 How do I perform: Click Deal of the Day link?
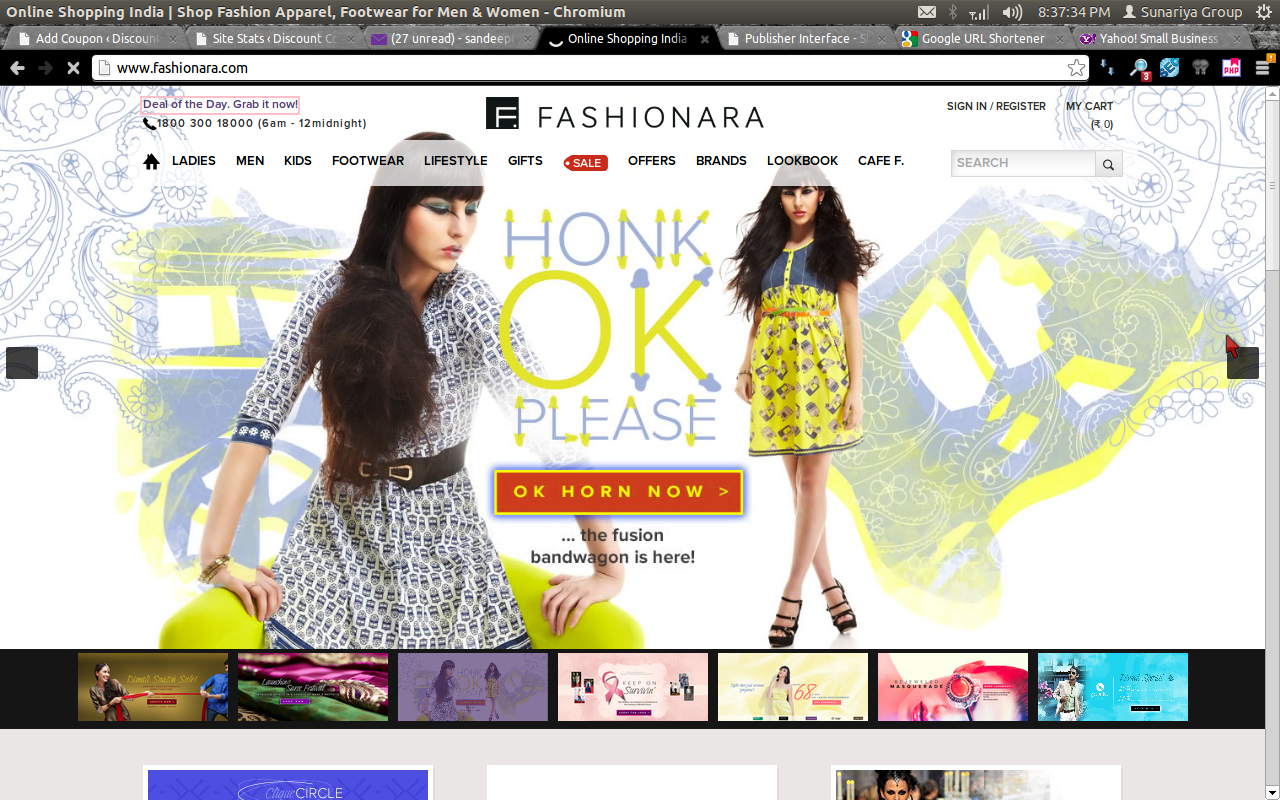(220, 104)
